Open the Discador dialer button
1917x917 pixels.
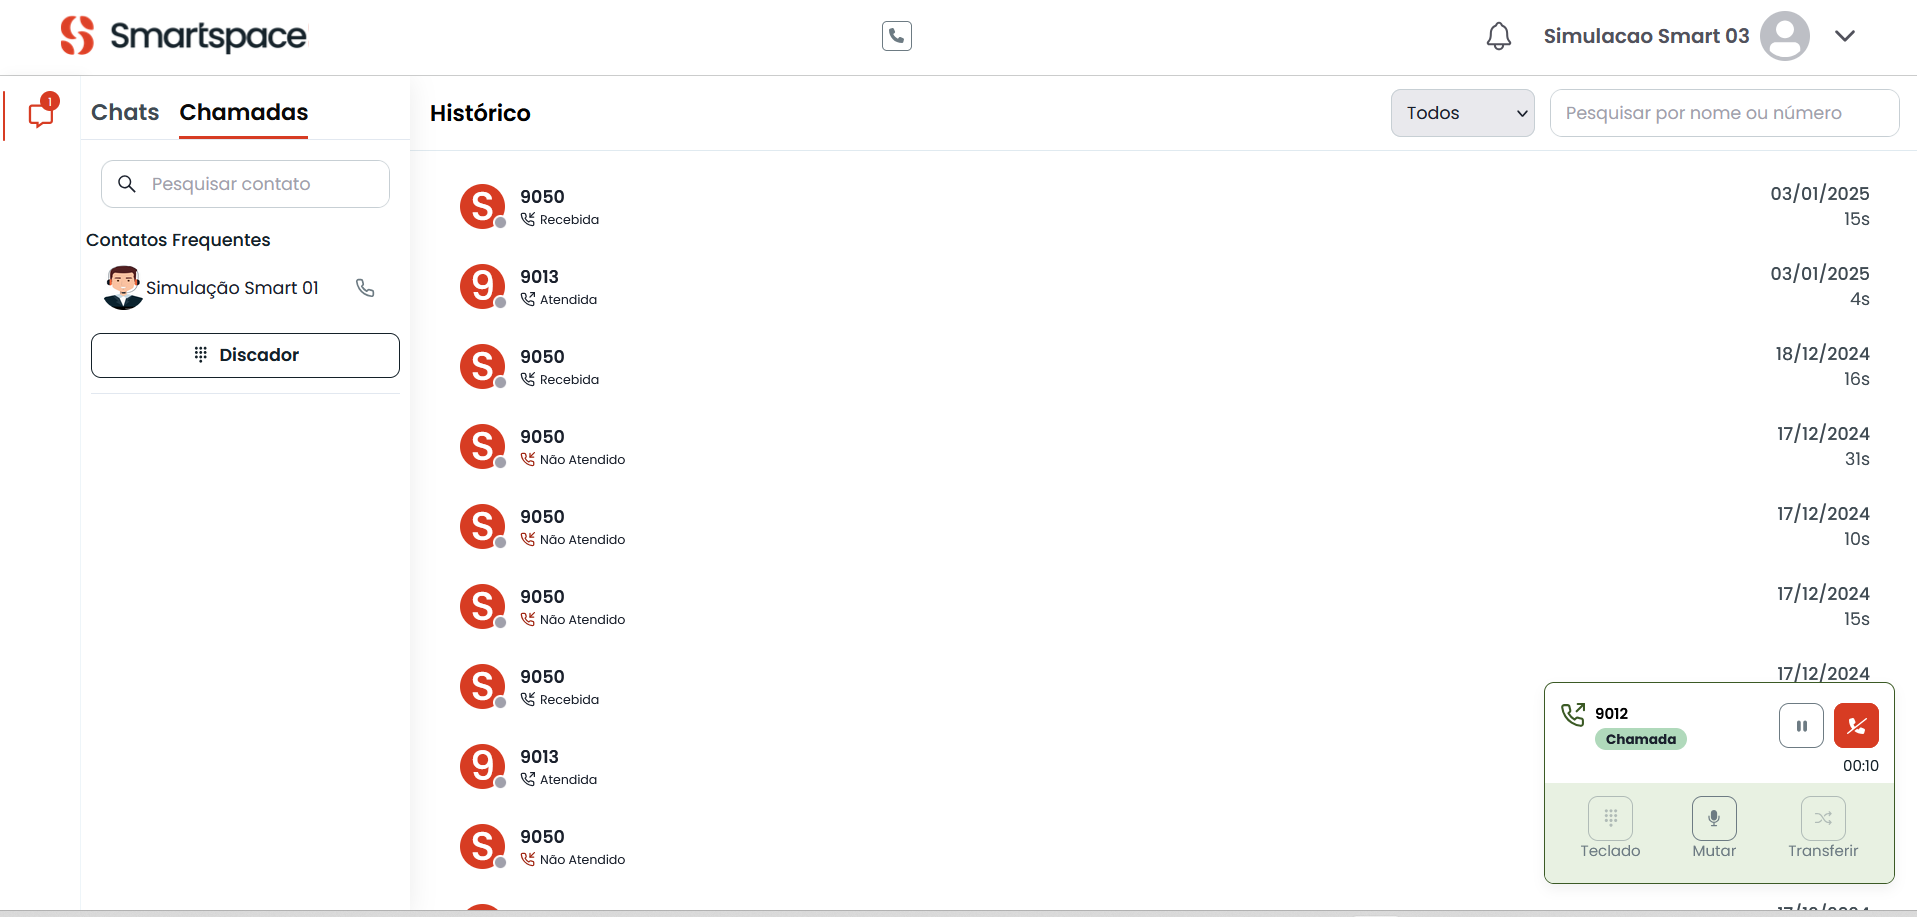tap(245, 355)
